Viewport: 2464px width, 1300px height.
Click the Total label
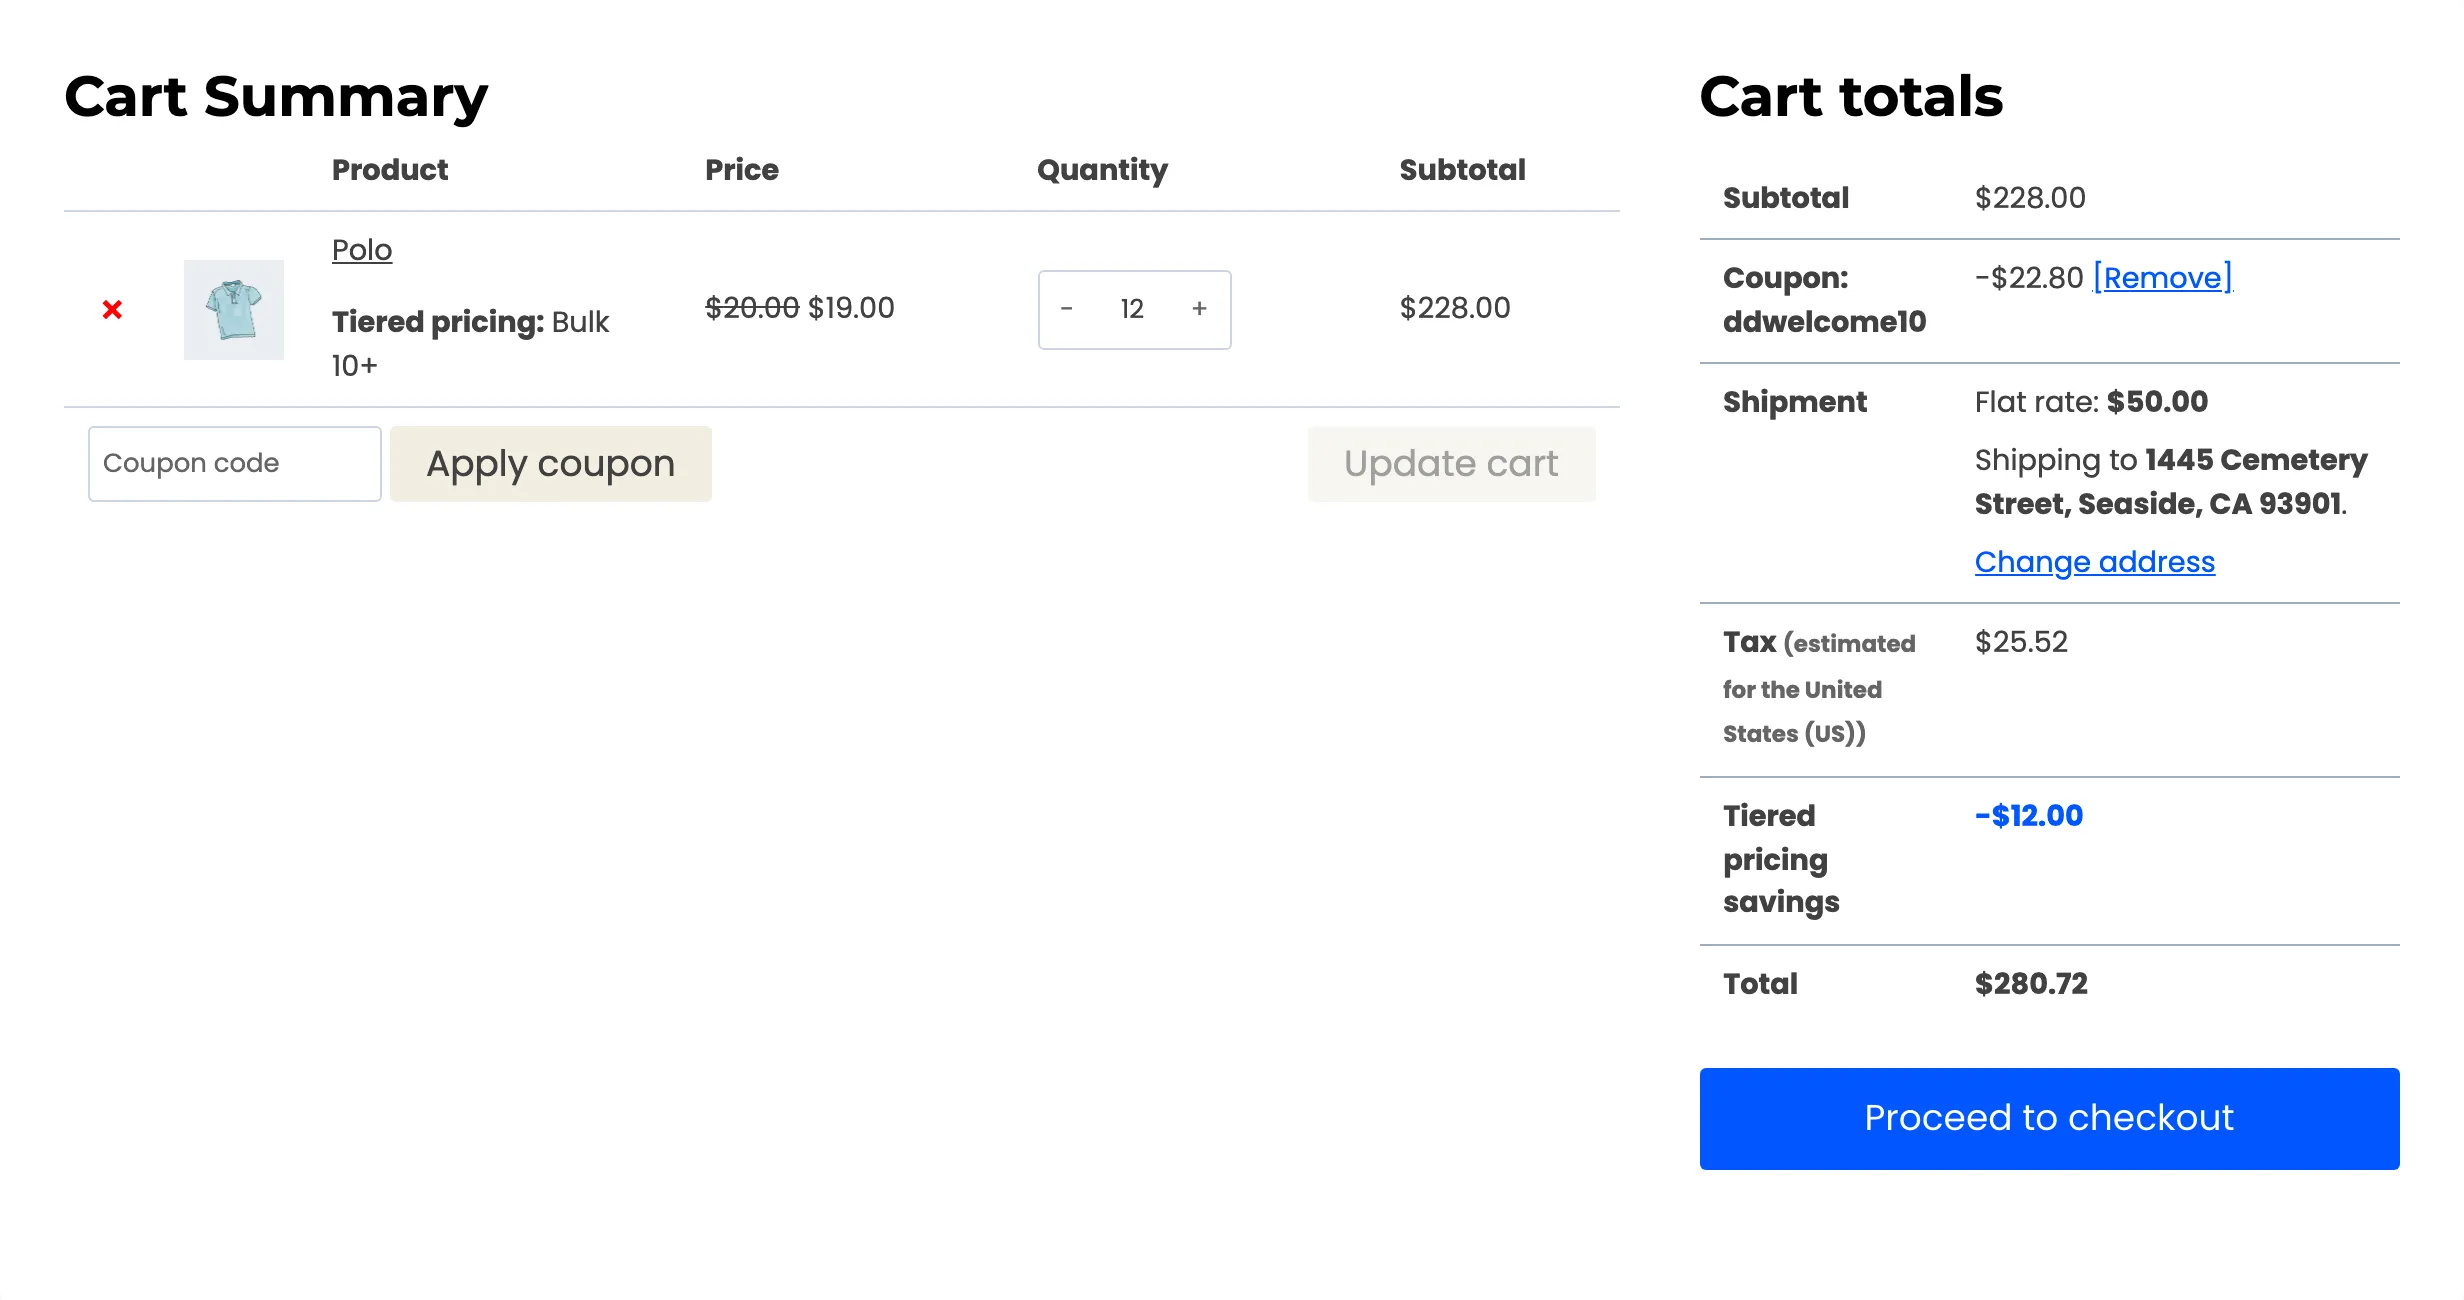[1760, 984]
